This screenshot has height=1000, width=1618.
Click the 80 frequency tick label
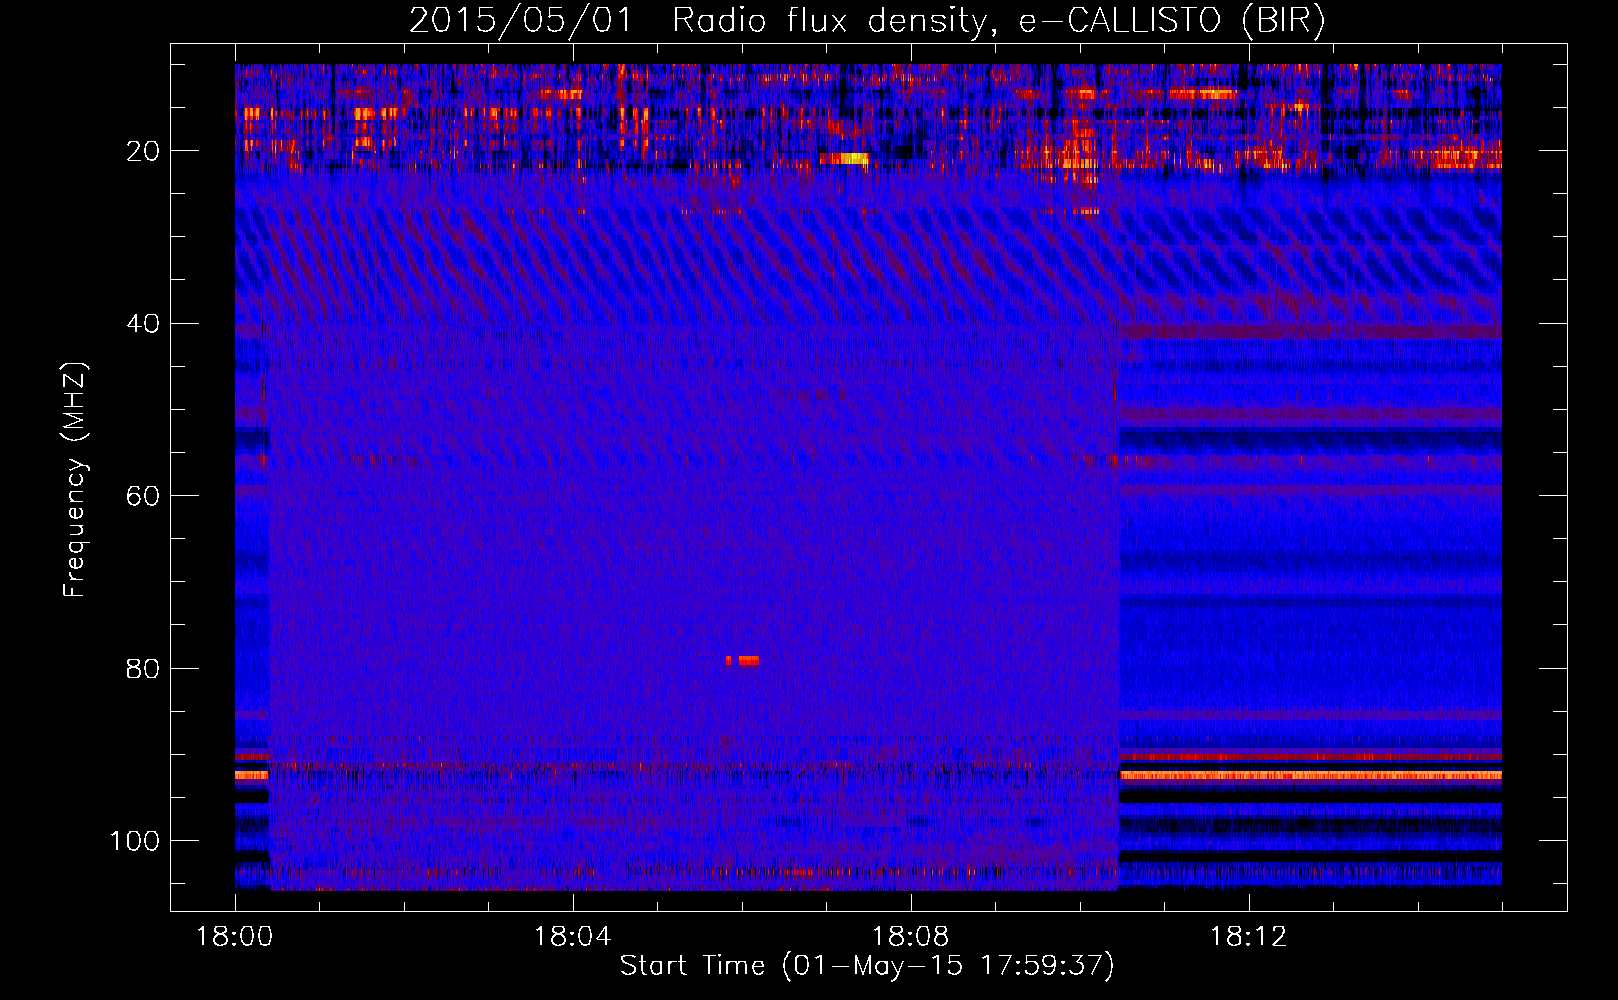[143, 668]
